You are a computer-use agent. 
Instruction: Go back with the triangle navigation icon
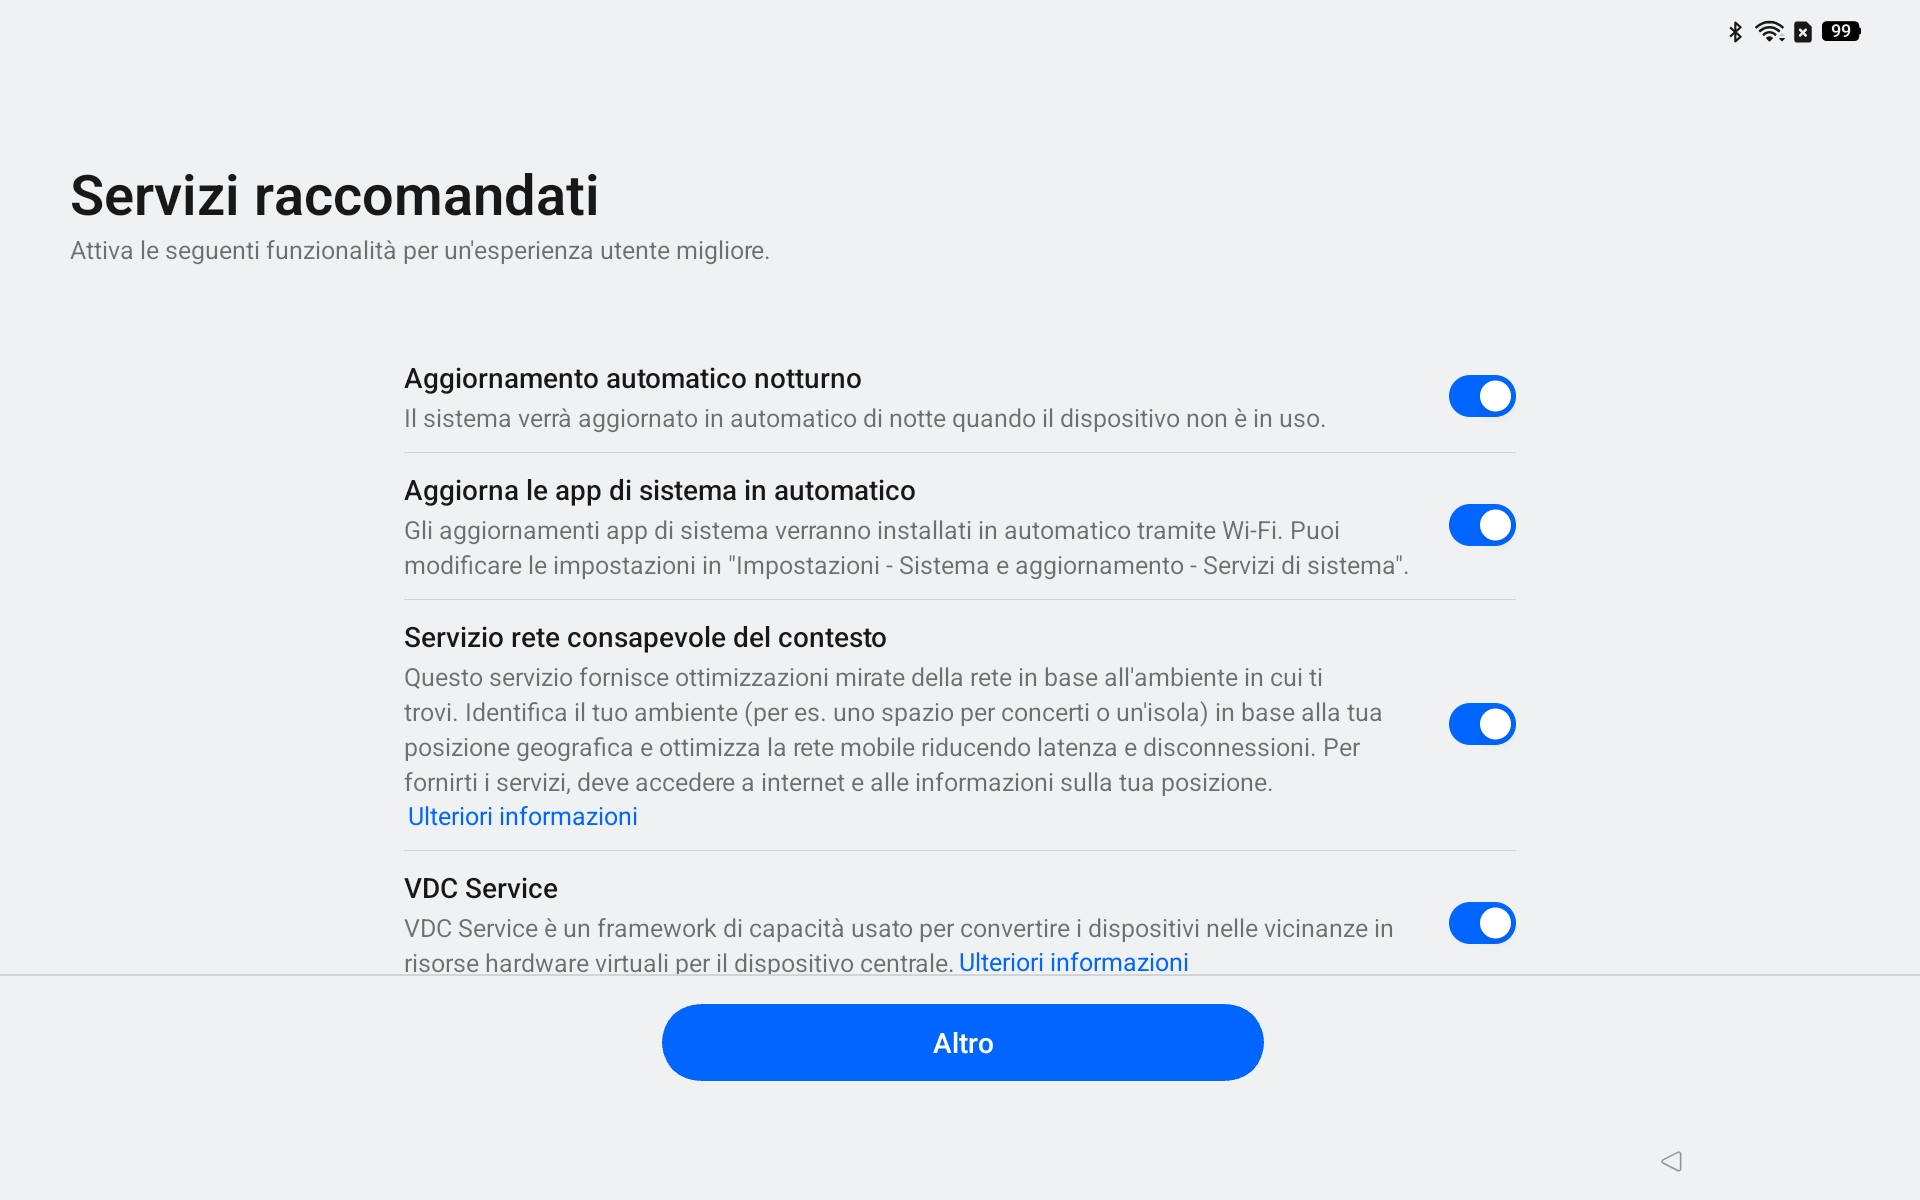[1671, 1161]
